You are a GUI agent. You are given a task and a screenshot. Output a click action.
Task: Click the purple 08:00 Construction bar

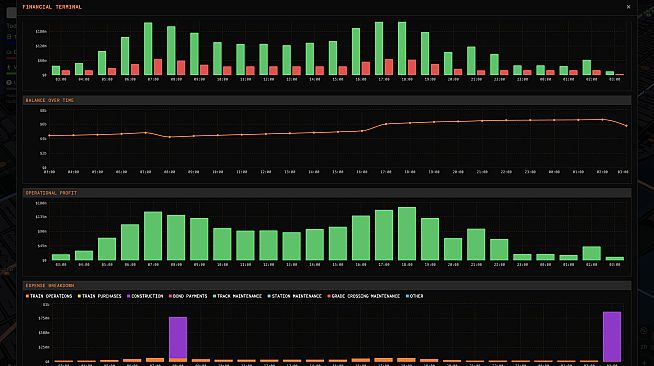tap(178, 338)
